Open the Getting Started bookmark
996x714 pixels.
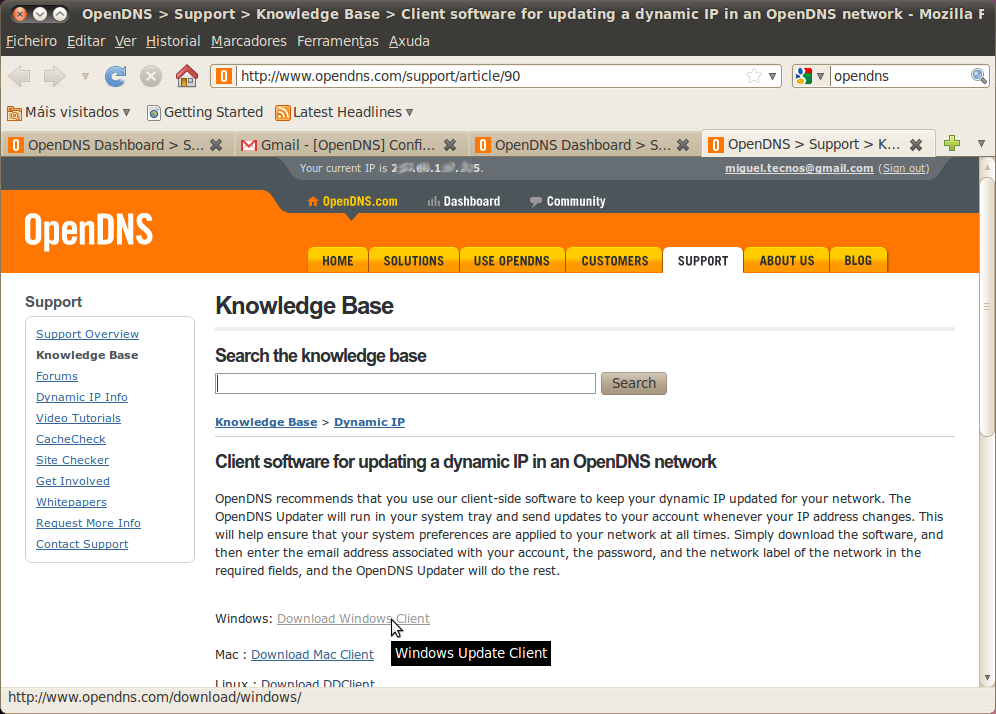point(205,112)
